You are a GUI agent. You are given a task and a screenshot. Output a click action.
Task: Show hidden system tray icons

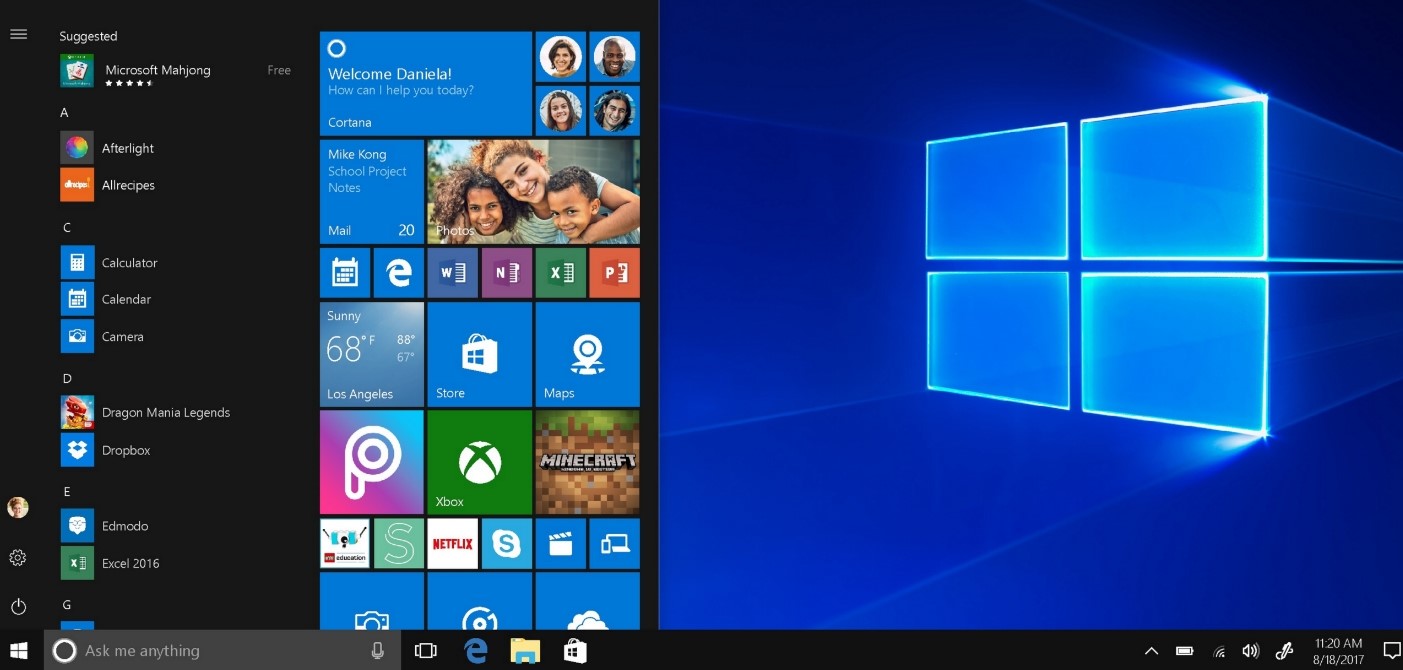(1151, 651)
